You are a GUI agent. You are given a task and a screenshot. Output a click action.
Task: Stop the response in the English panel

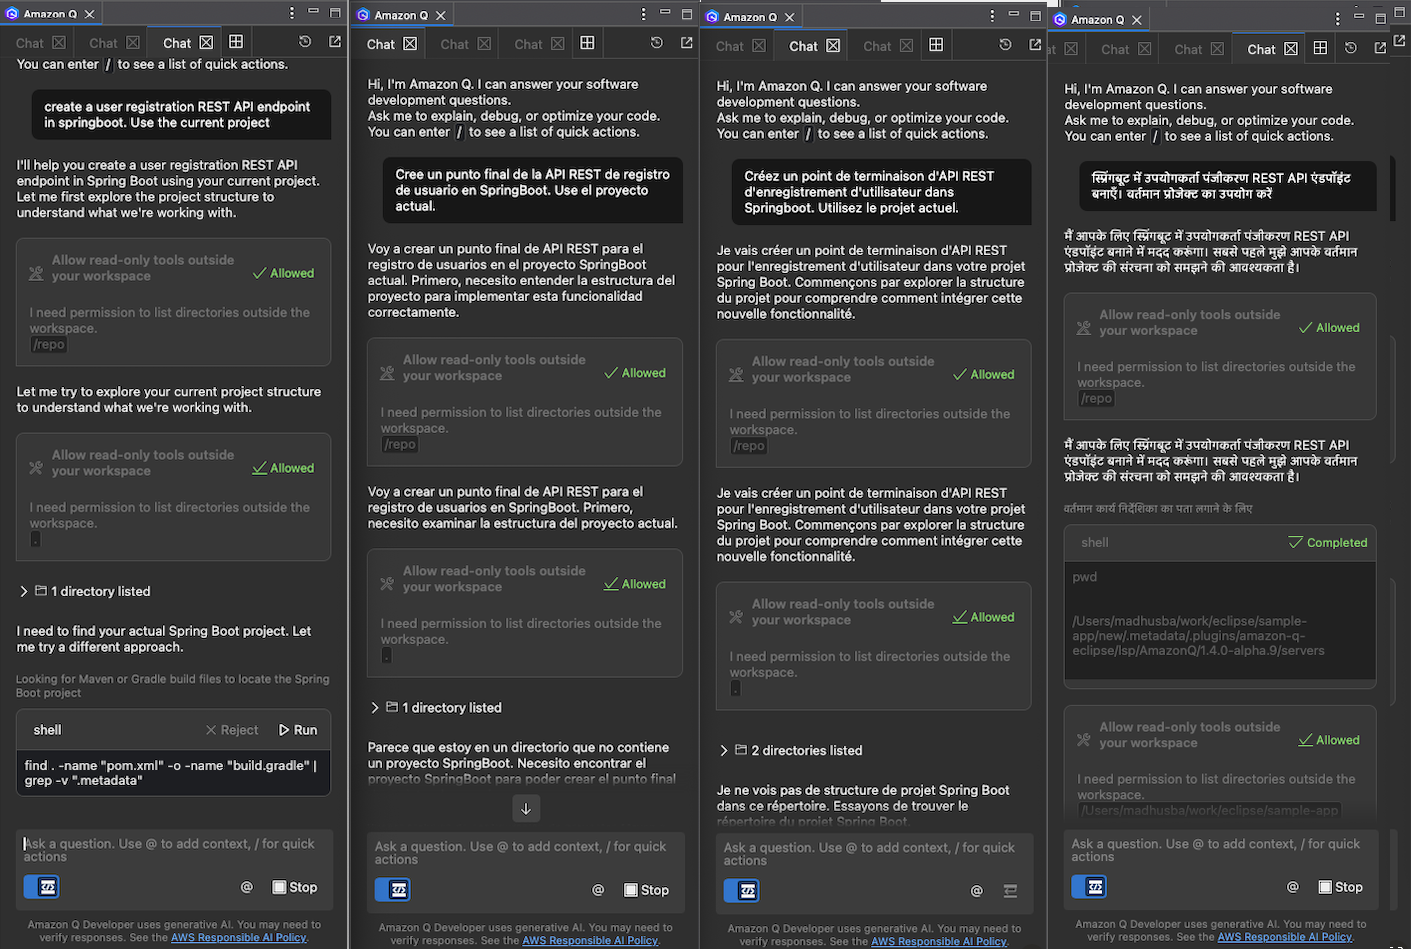coord(295,887)
